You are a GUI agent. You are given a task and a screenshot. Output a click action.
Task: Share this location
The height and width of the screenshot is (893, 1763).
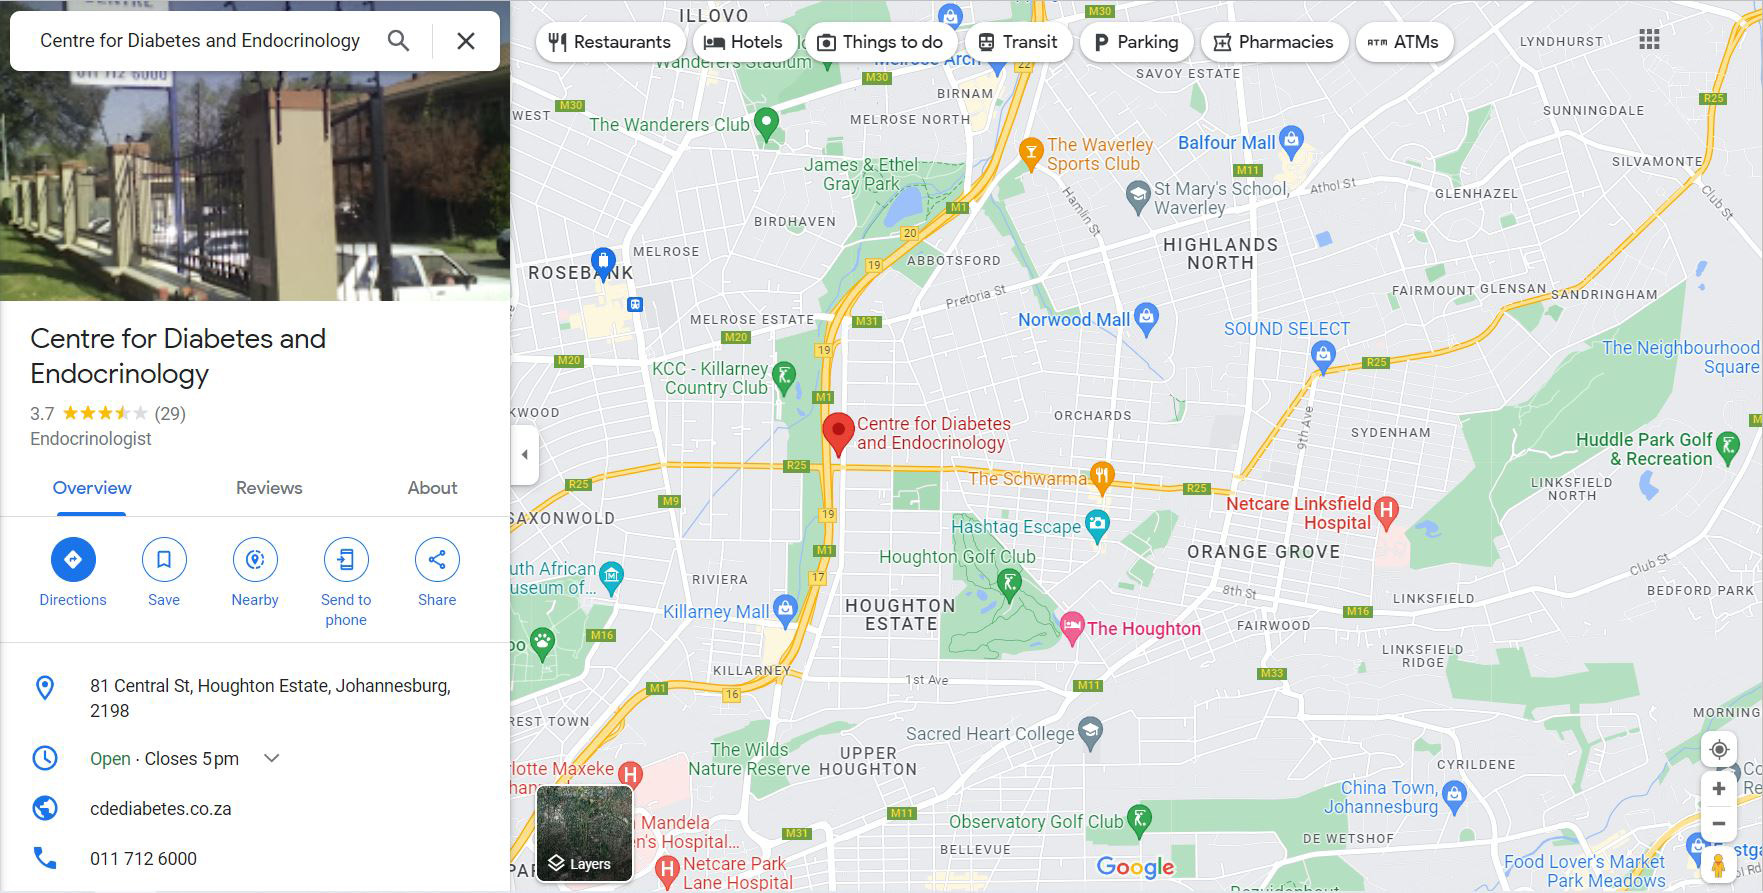click(x=437, y=559)
